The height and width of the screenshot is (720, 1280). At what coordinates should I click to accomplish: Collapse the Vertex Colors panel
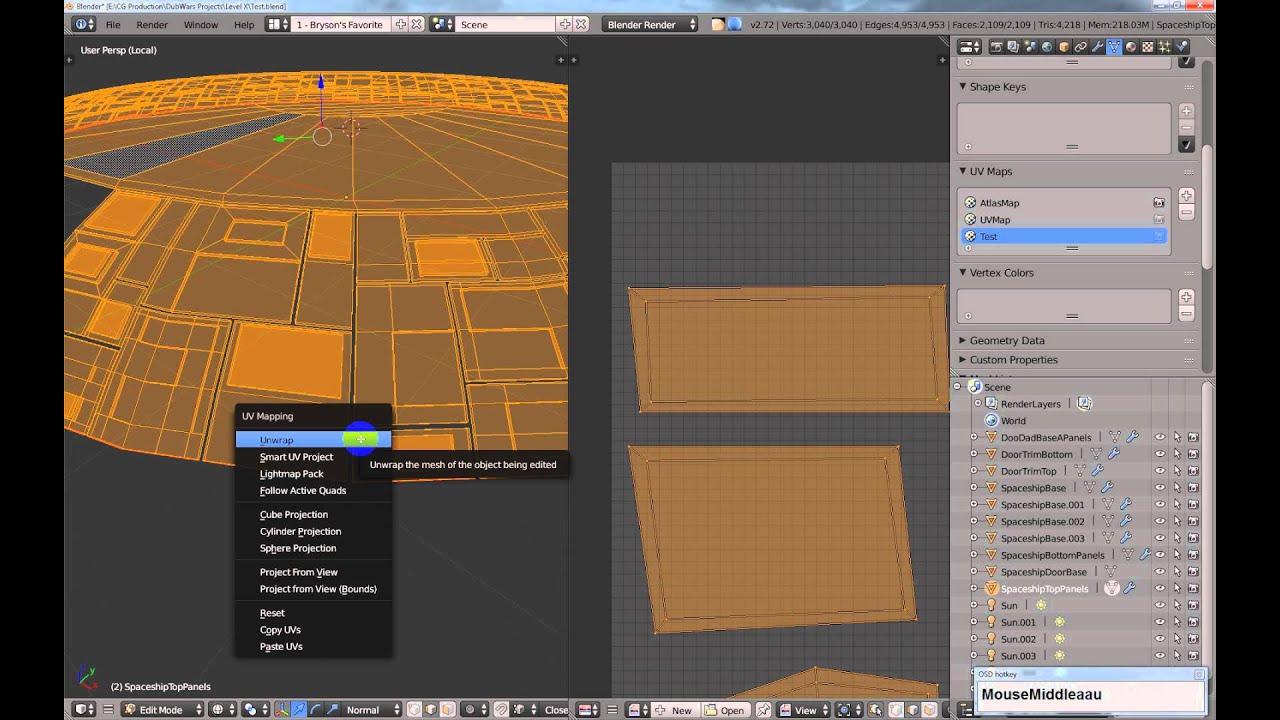963,273
